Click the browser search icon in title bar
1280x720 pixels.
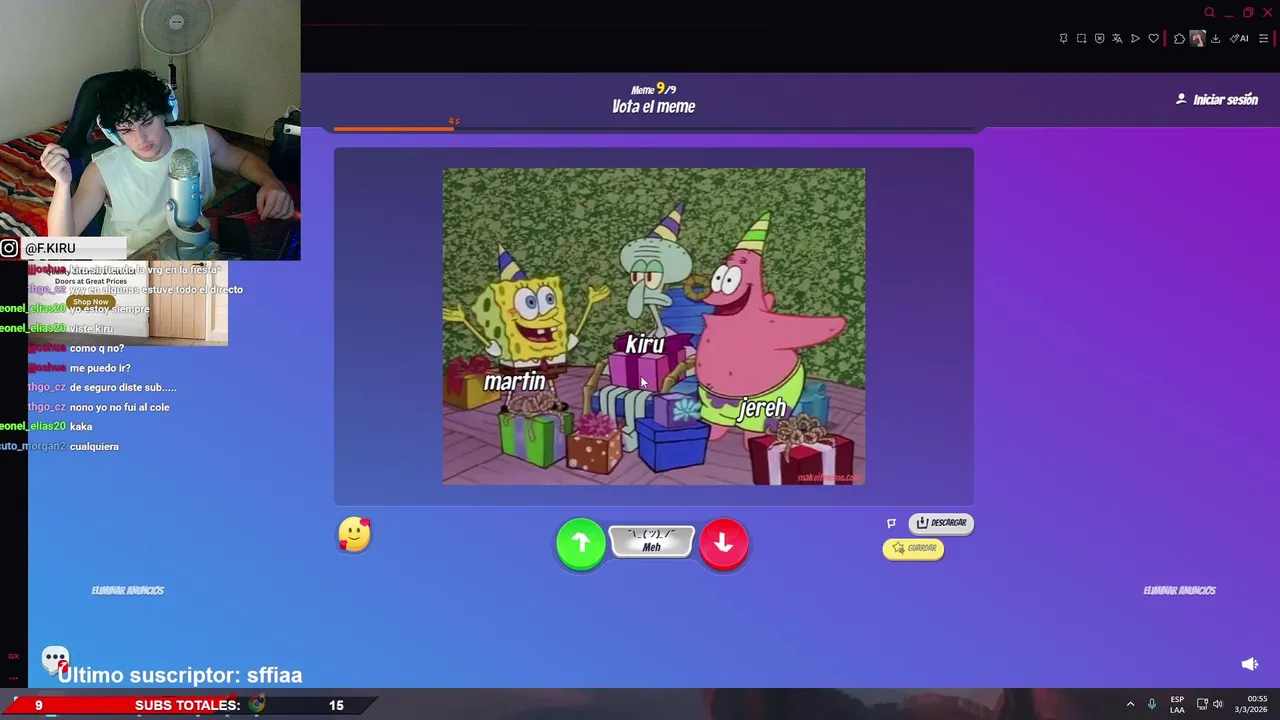(1209, 12)
